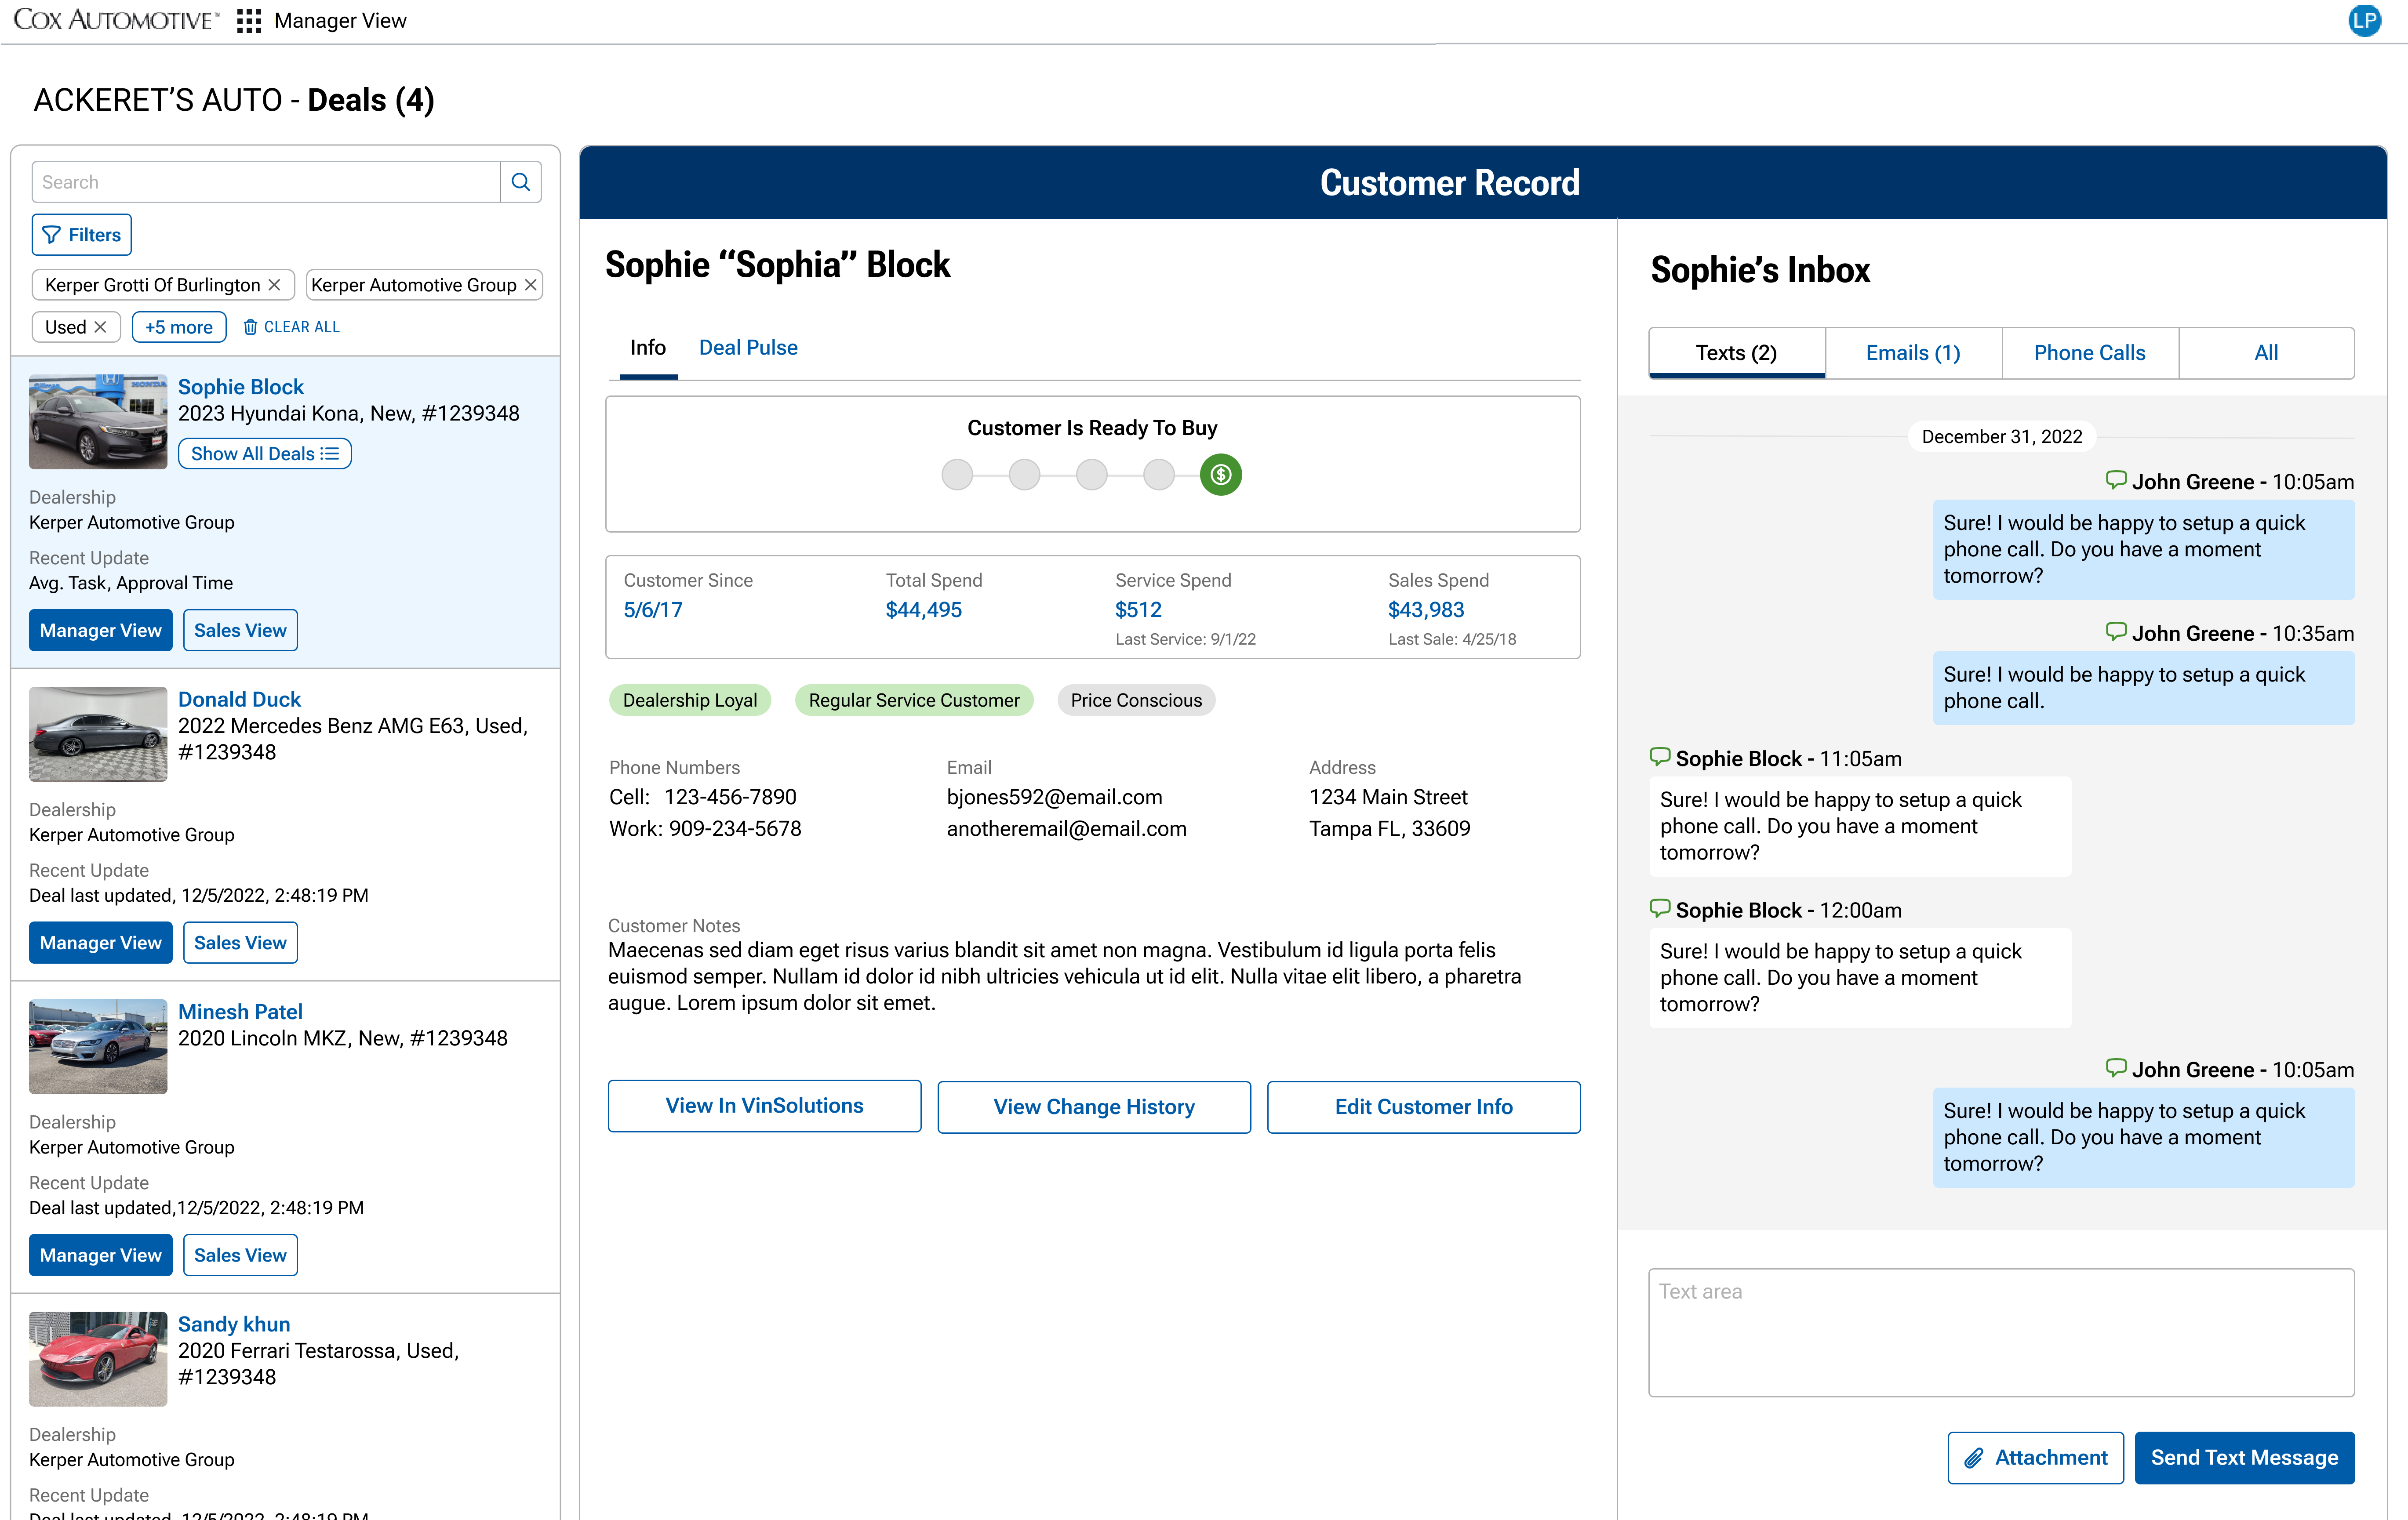Click Donald Duck's Mercedes thumbnail
The image size is (2408, 1520).
click(x=98, y=734)
